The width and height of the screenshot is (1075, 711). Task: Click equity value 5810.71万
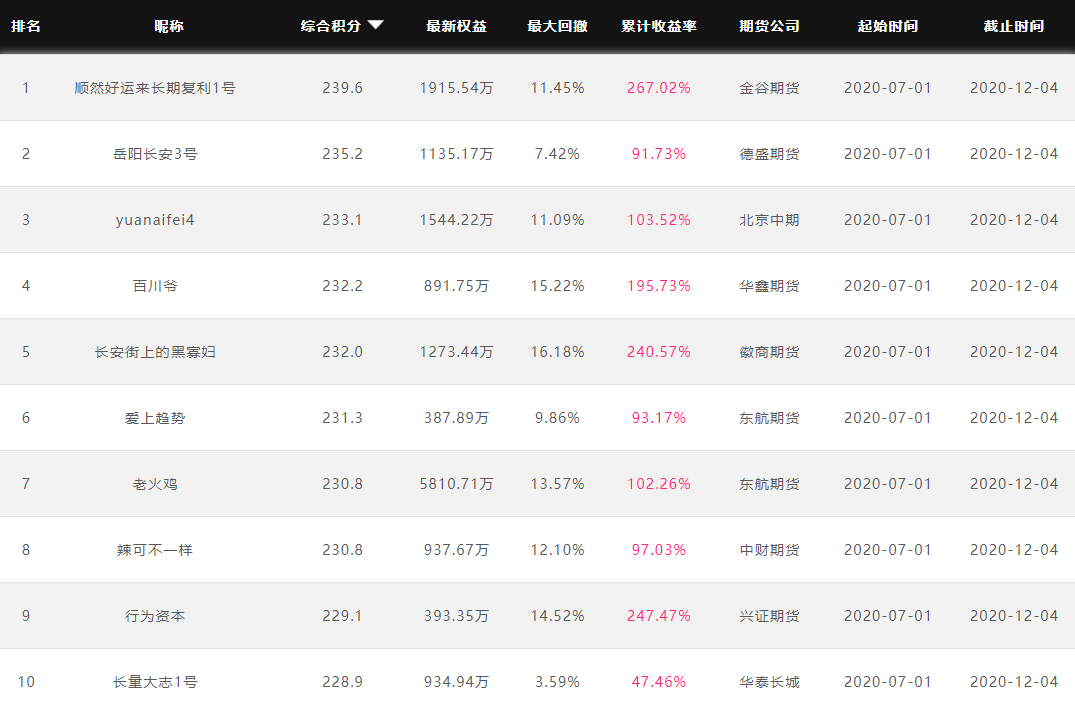point(457,484)
